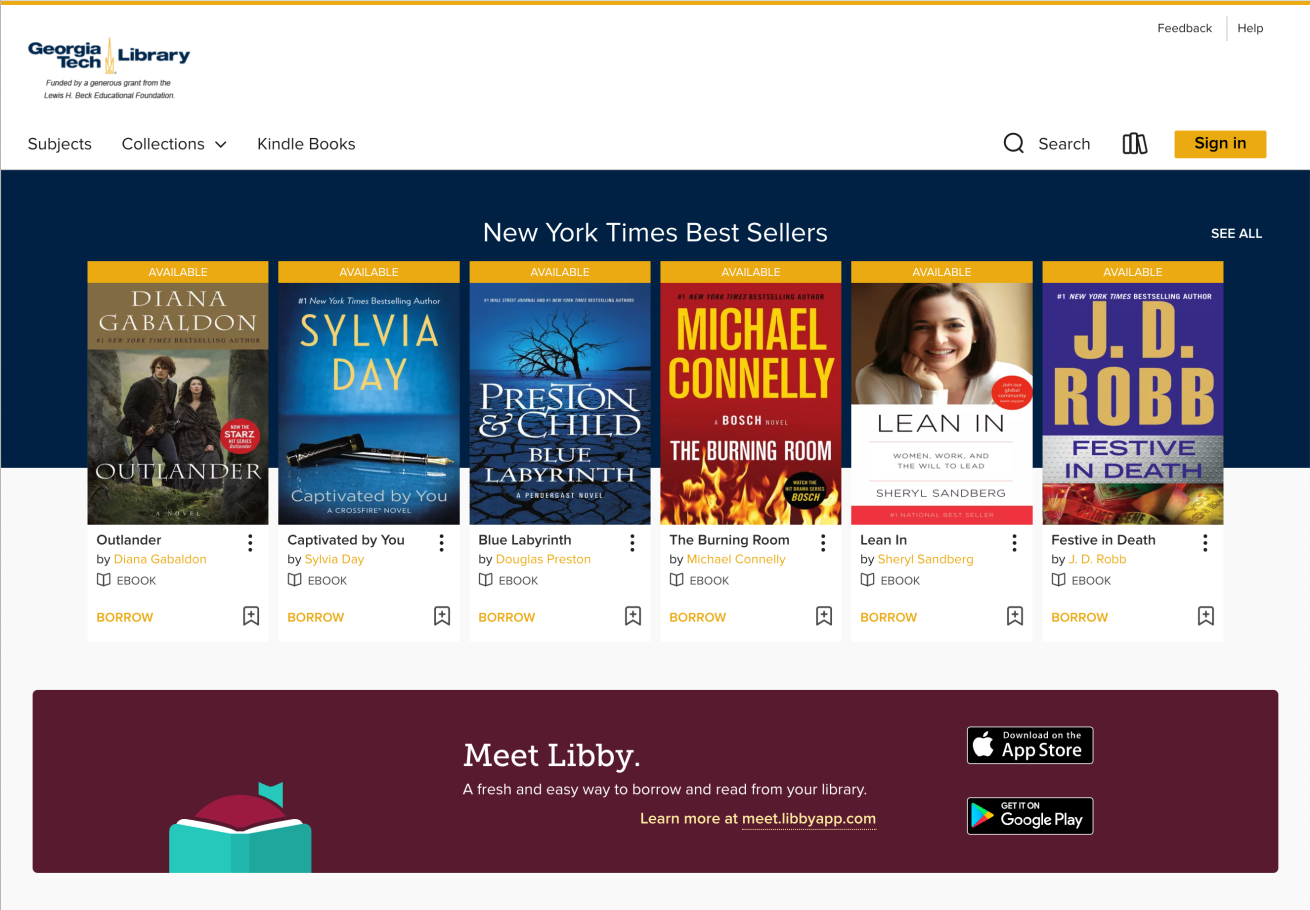The width and height of the screenshot is (1310, 910).
Task: Open the bookshelf loans icon
Action: click(x=1134, y=144)
